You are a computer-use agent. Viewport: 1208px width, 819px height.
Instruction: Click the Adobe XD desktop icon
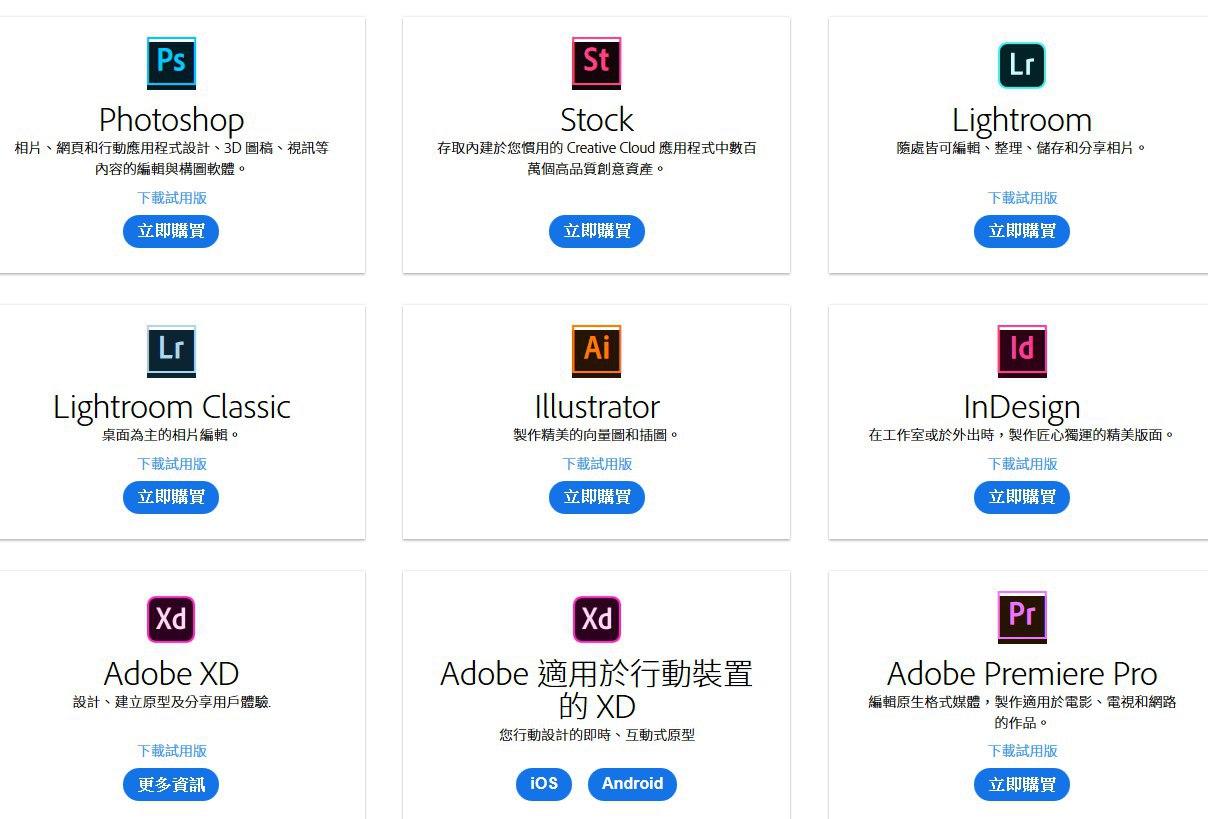click(x=171, y=619)
